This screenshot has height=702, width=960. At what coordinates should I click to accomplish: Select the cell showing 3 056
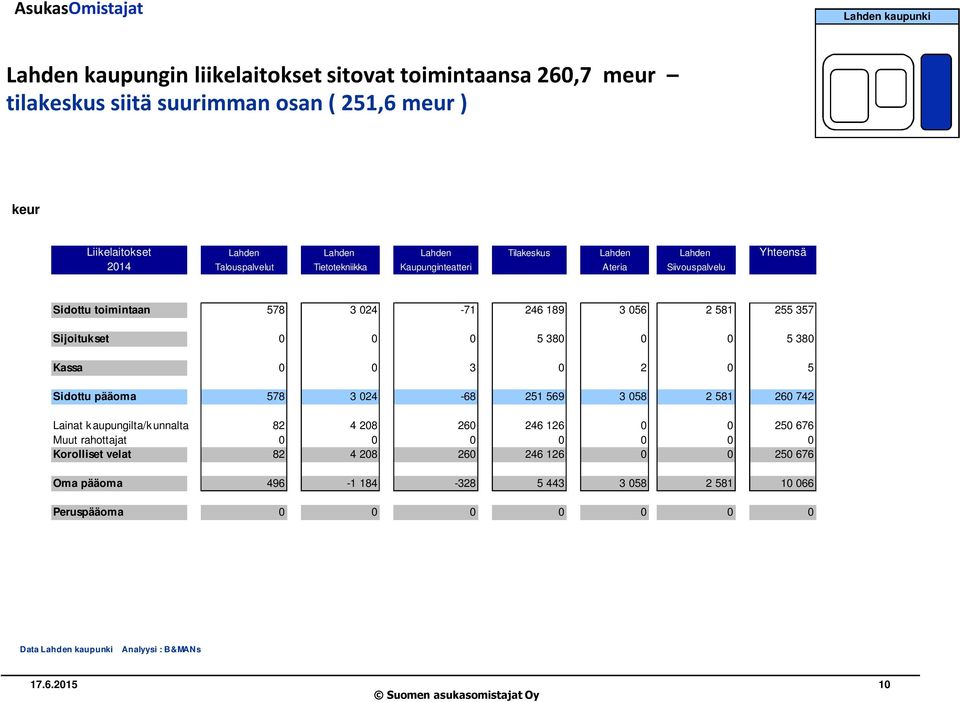tap(632, 310)
